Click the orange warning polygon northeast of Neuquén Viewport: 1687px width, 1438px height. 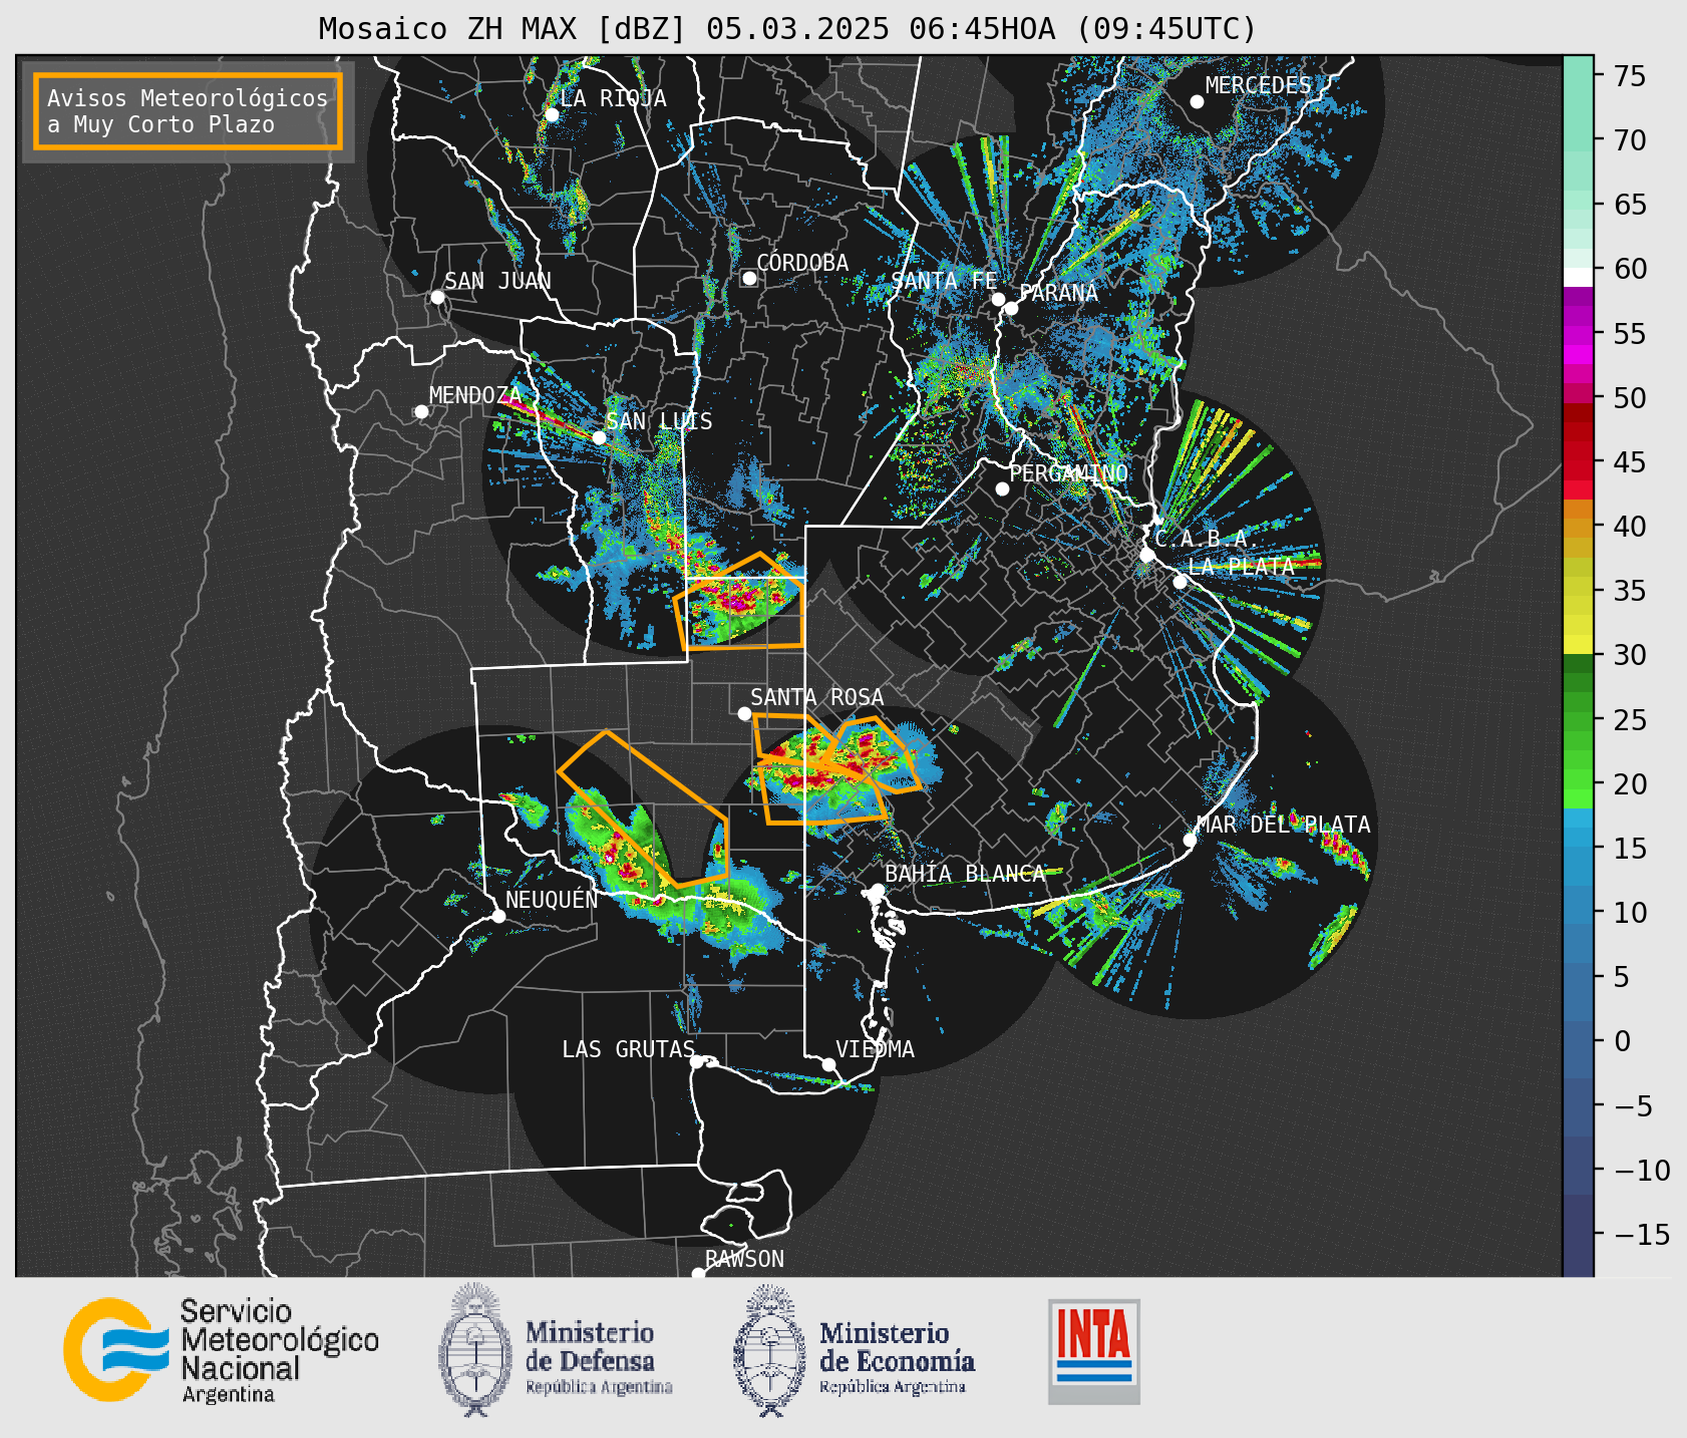[x=645, y=808]
